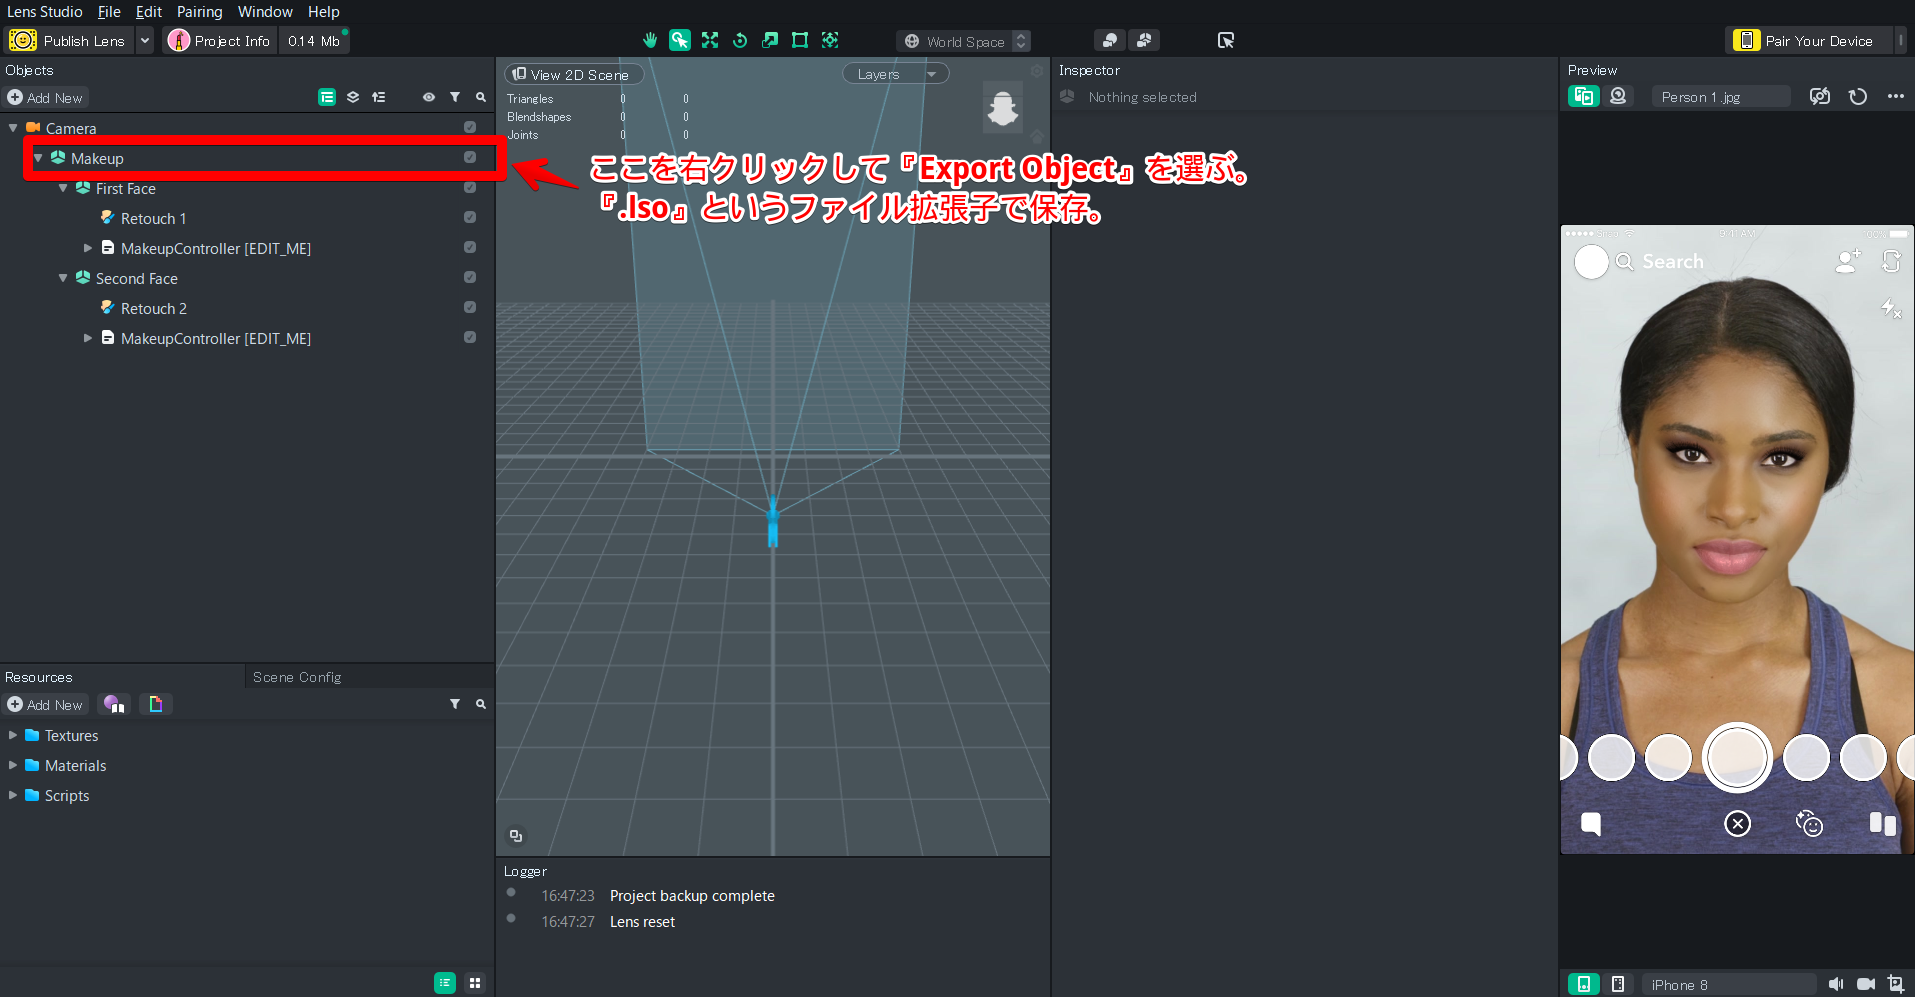Open iPhone 8 device selector
Viewport: 1915px width, 997px height.
[x=1727, y=984]
